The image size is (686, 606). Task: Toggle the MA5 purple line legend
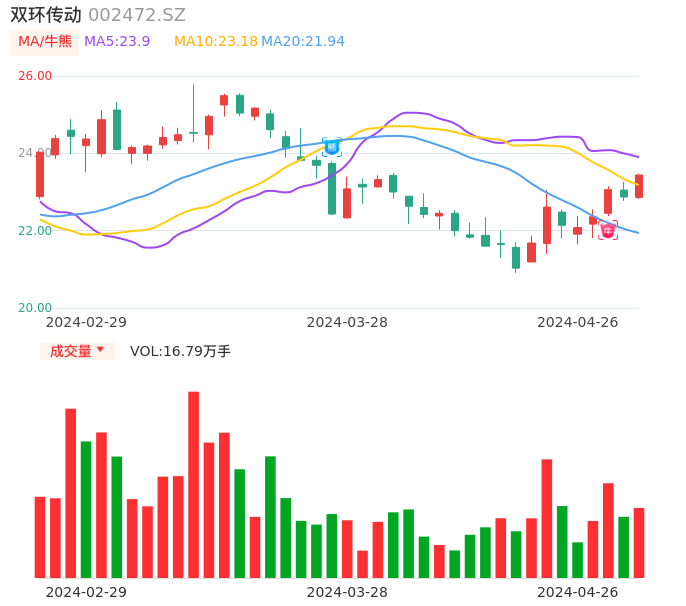pos(117,42)
